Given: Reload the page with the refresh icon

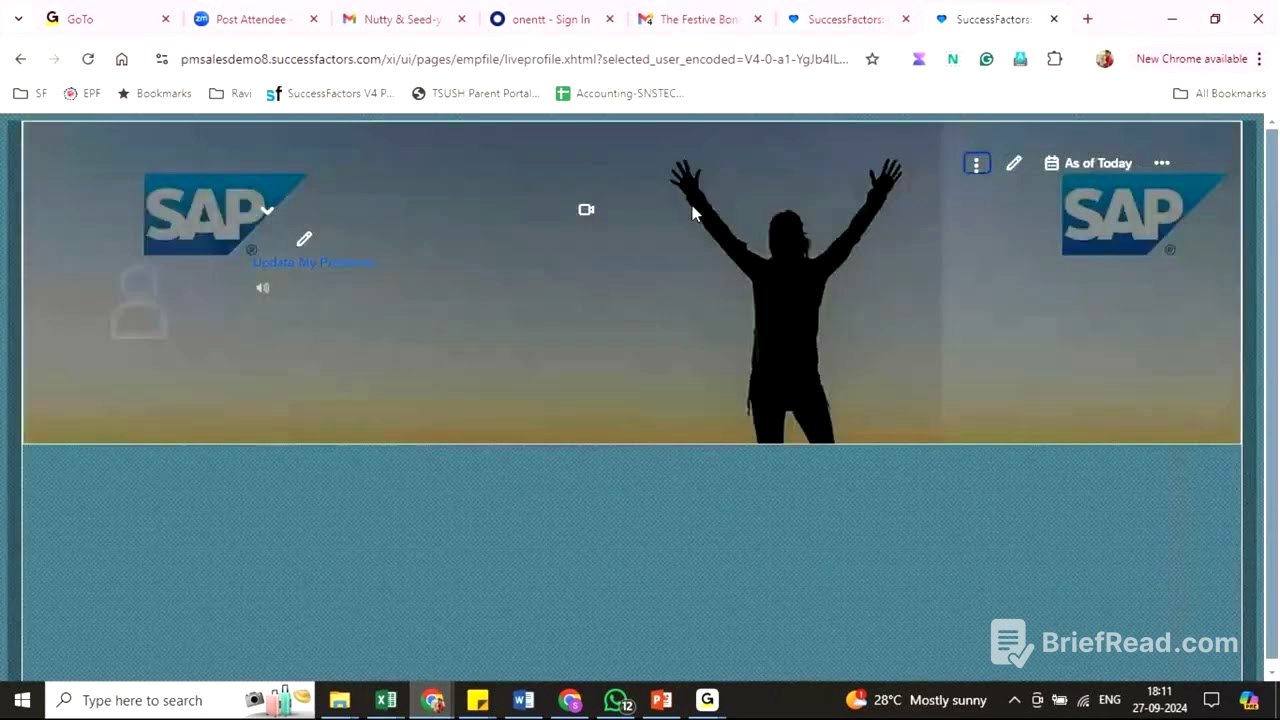Looking at the screenshot, I should click(87, 59).
